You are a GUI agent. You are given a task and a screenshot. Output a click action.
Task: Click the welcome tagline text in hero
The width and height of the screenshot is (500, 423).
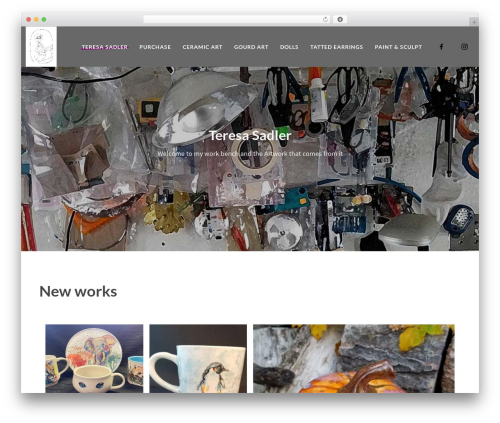point(250,154)
